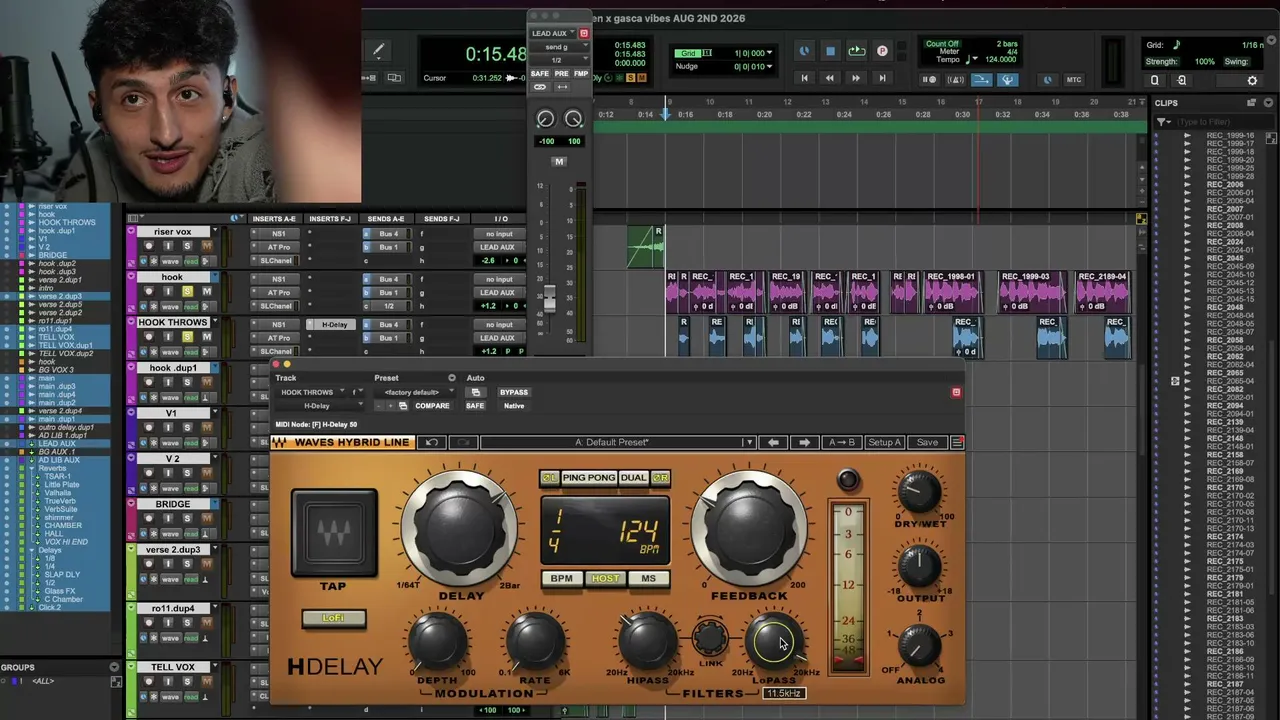Toggle the loop playback transport button
The image size is (1280, 720).
857,51
